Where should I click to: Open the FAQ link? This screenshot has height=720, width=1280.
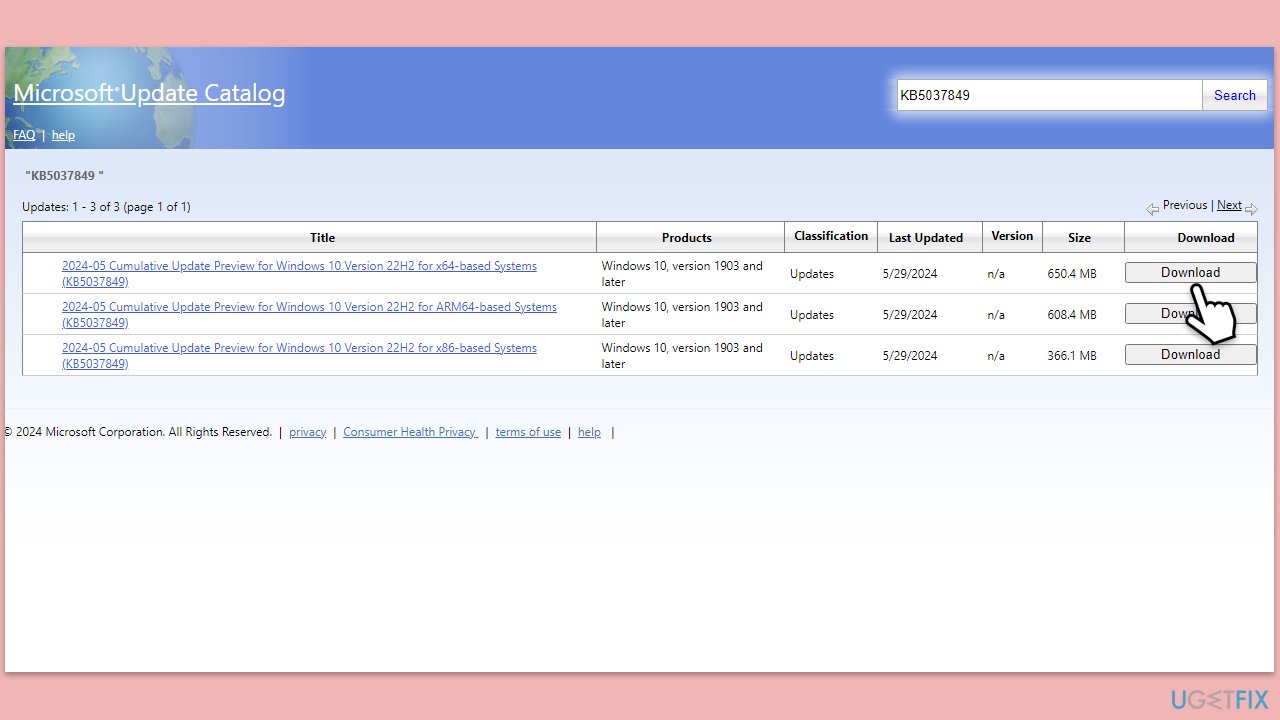coord(24,135)
